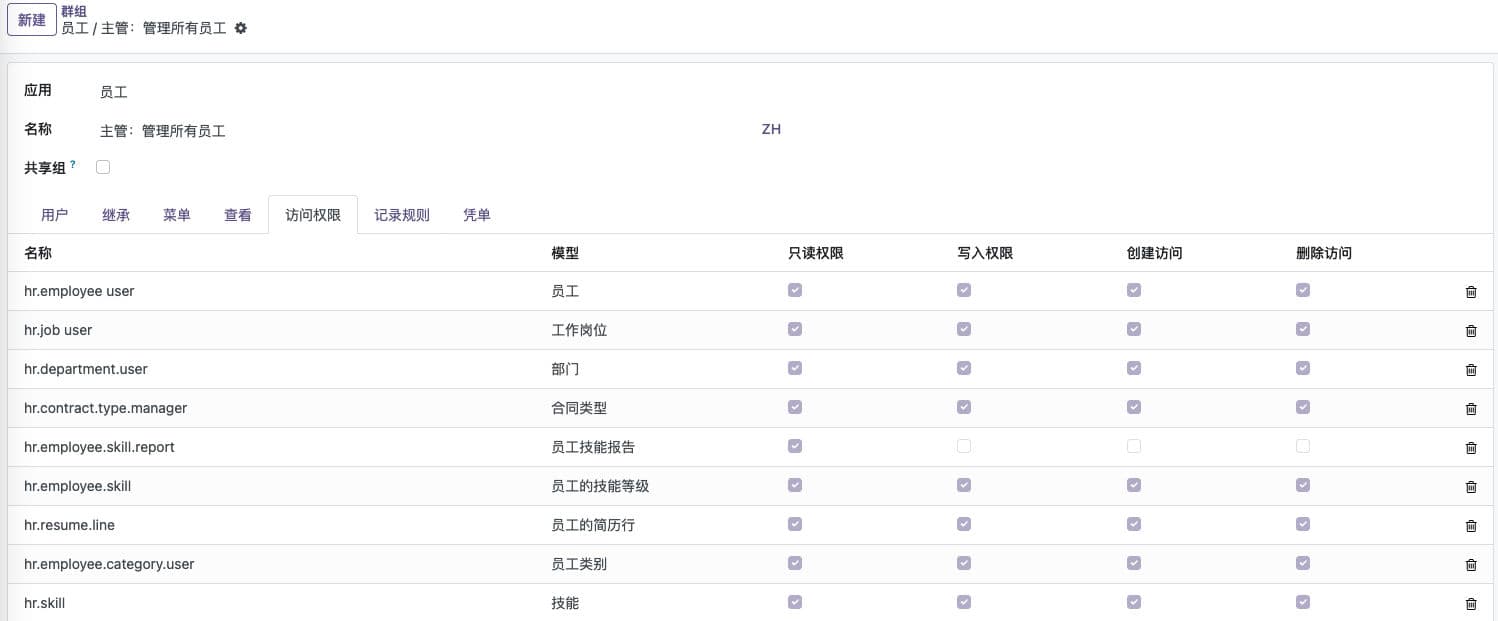
Task: Click the 新建 button
Action: point(32,20)
